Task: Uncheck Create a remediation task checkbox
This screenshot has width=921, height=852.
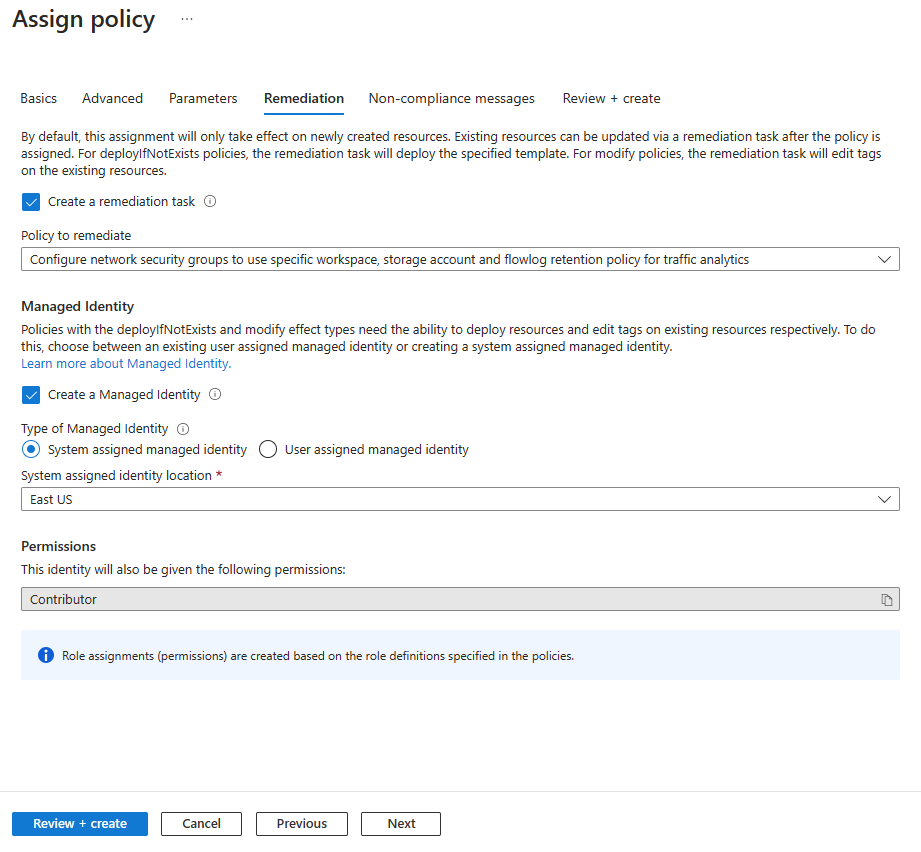Action: [30, 201]
